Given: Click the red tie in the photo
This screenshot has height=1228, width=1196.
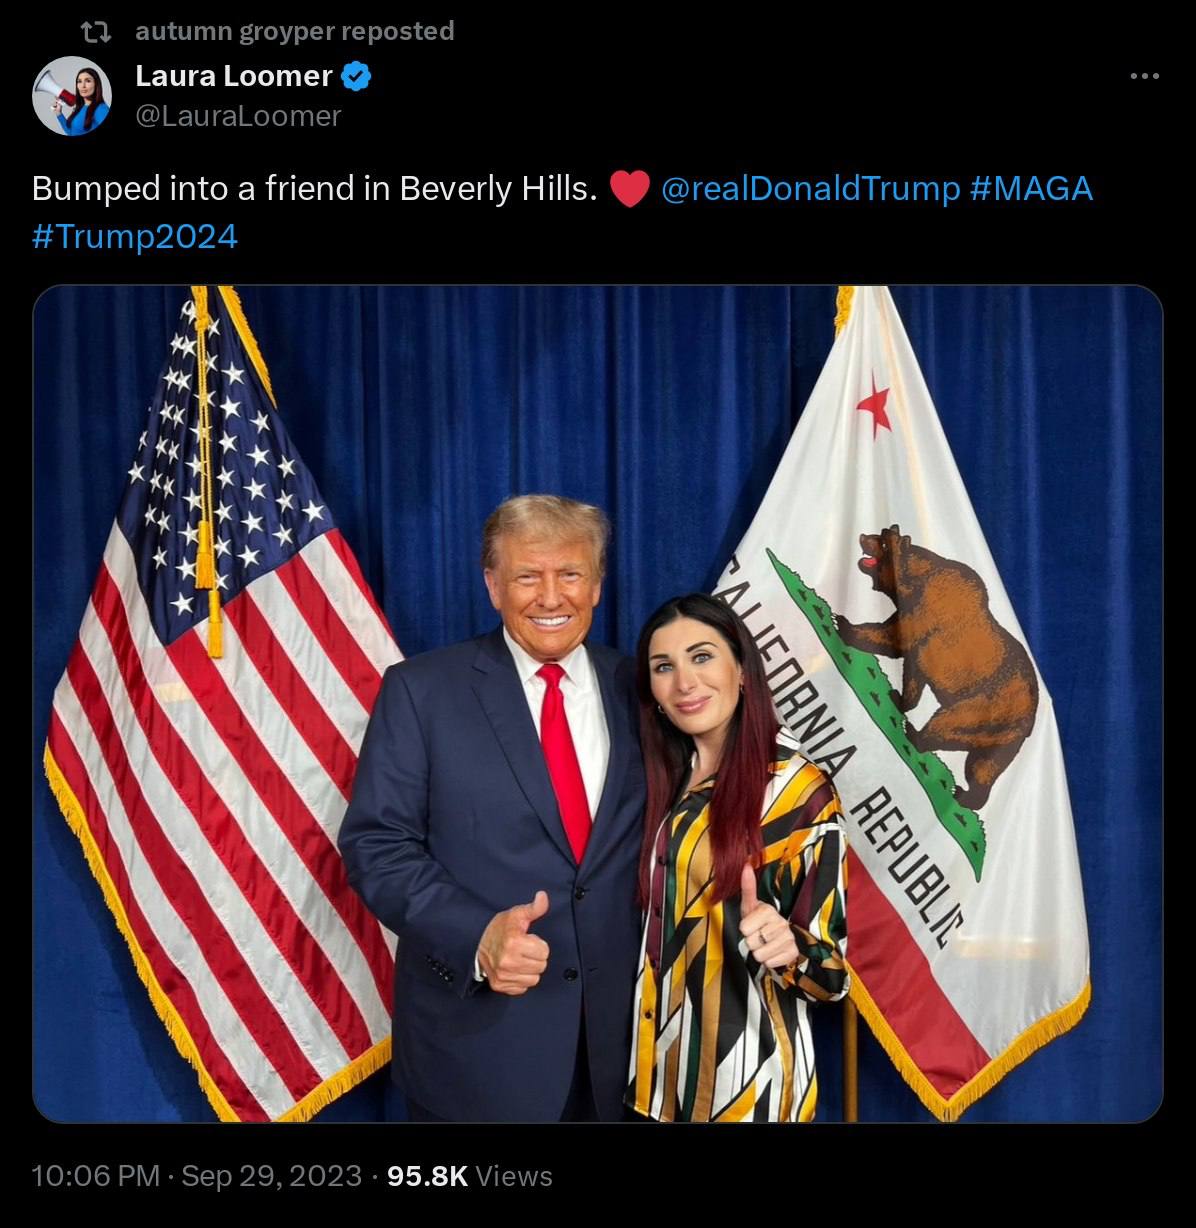Looking at the screenshot, I should click(566, 760).
